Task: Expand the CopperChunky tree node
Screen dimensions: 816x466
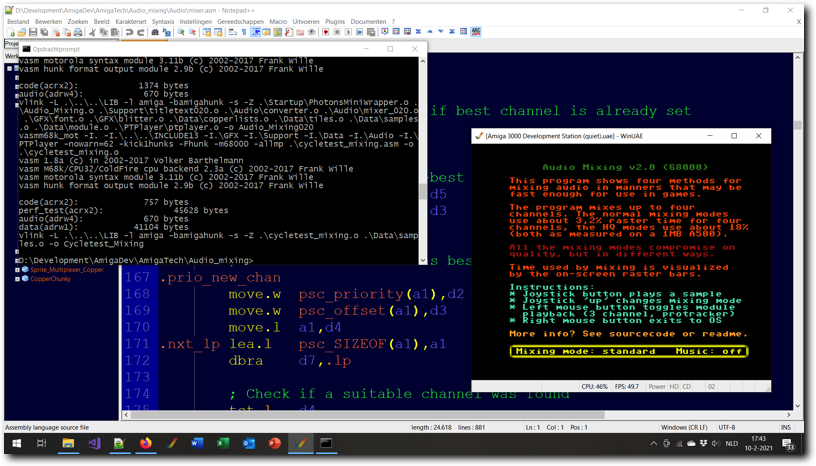Action: 17,279
